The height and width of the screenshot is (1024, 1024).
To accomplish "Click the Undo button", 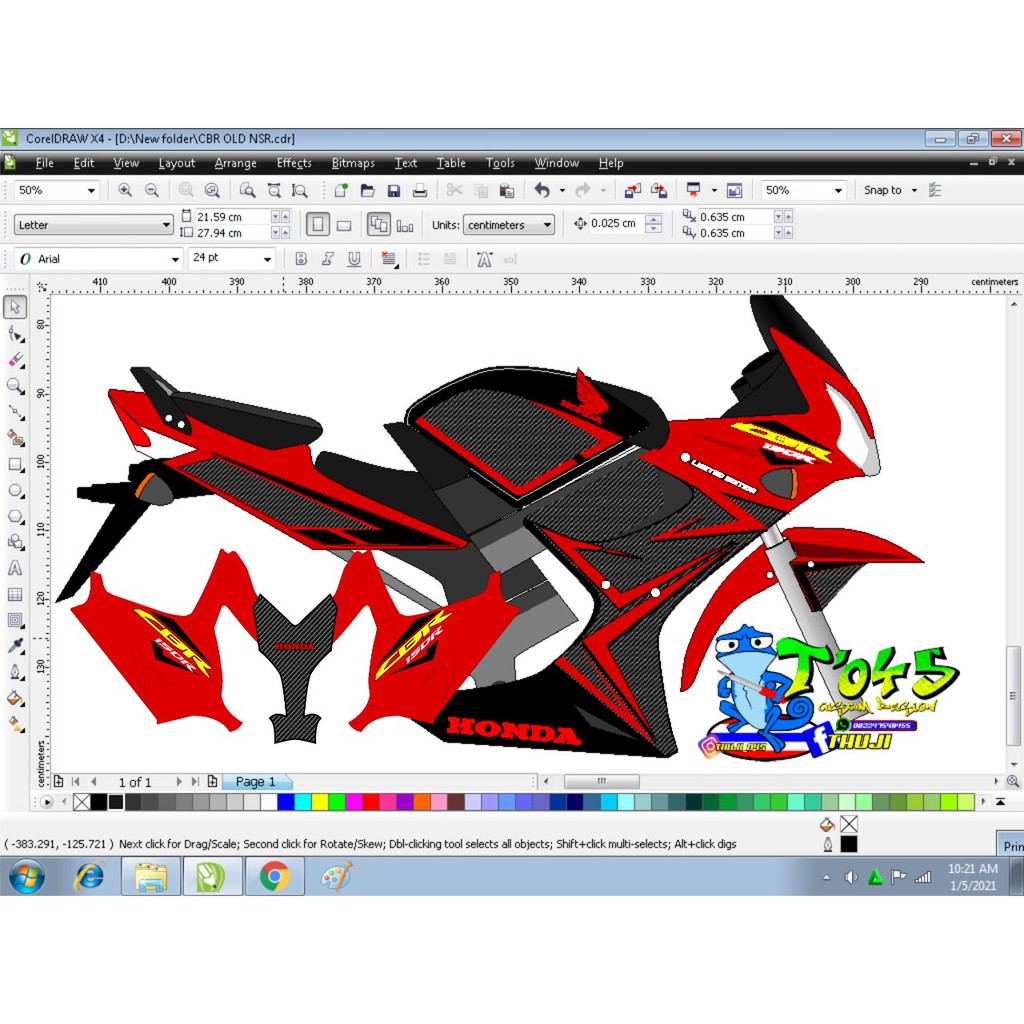I will click(541, 190).
